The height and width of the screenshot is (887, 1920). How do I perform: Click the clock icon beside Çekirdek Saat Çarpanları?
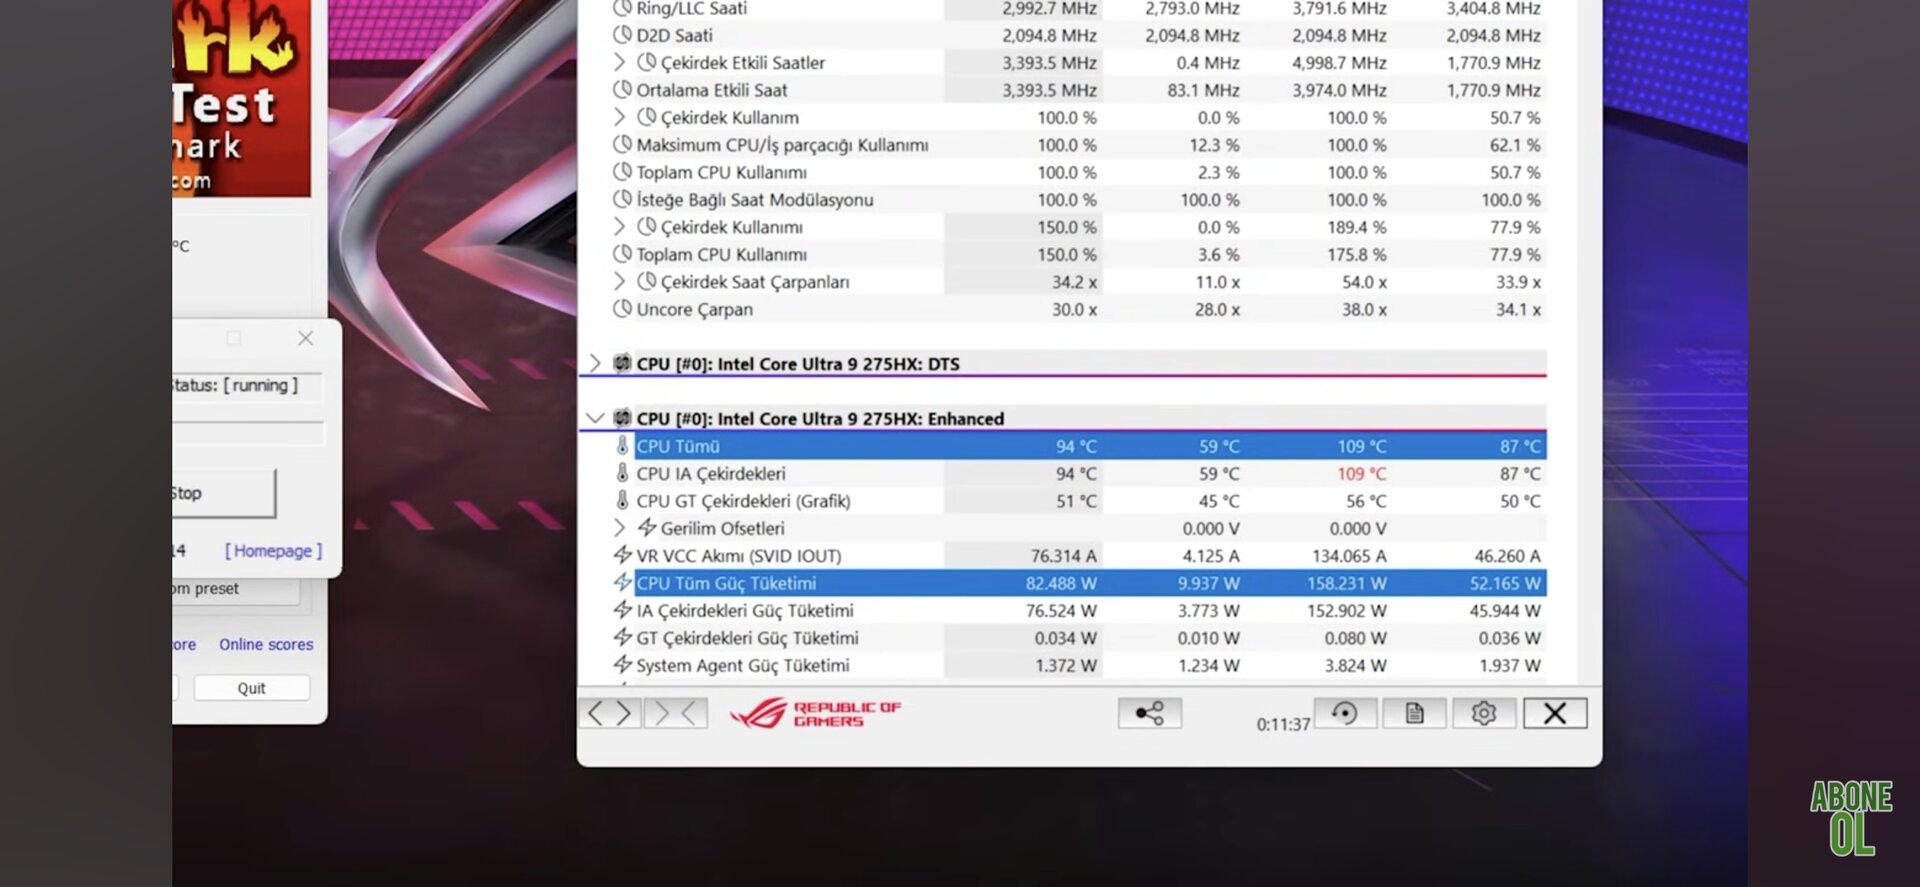click(x=647, y=281)
